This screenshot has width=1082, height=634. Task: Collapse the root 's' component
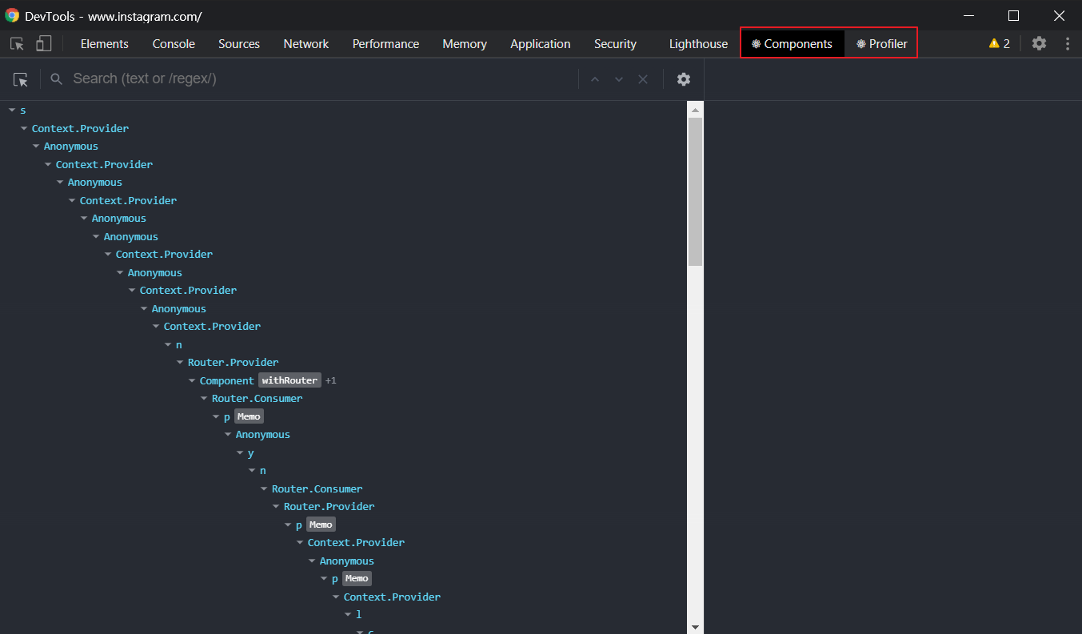(x=12, y=110)
